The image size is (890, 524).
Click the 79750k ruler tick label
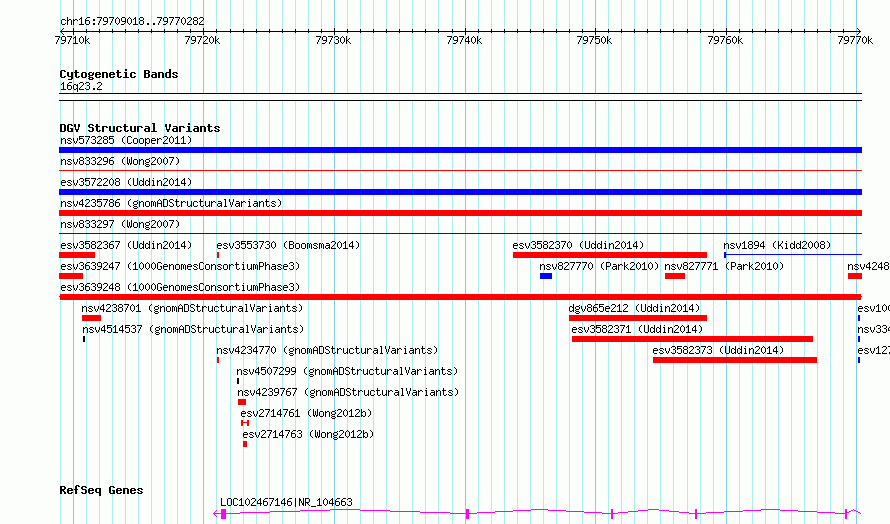pos(594,40)
